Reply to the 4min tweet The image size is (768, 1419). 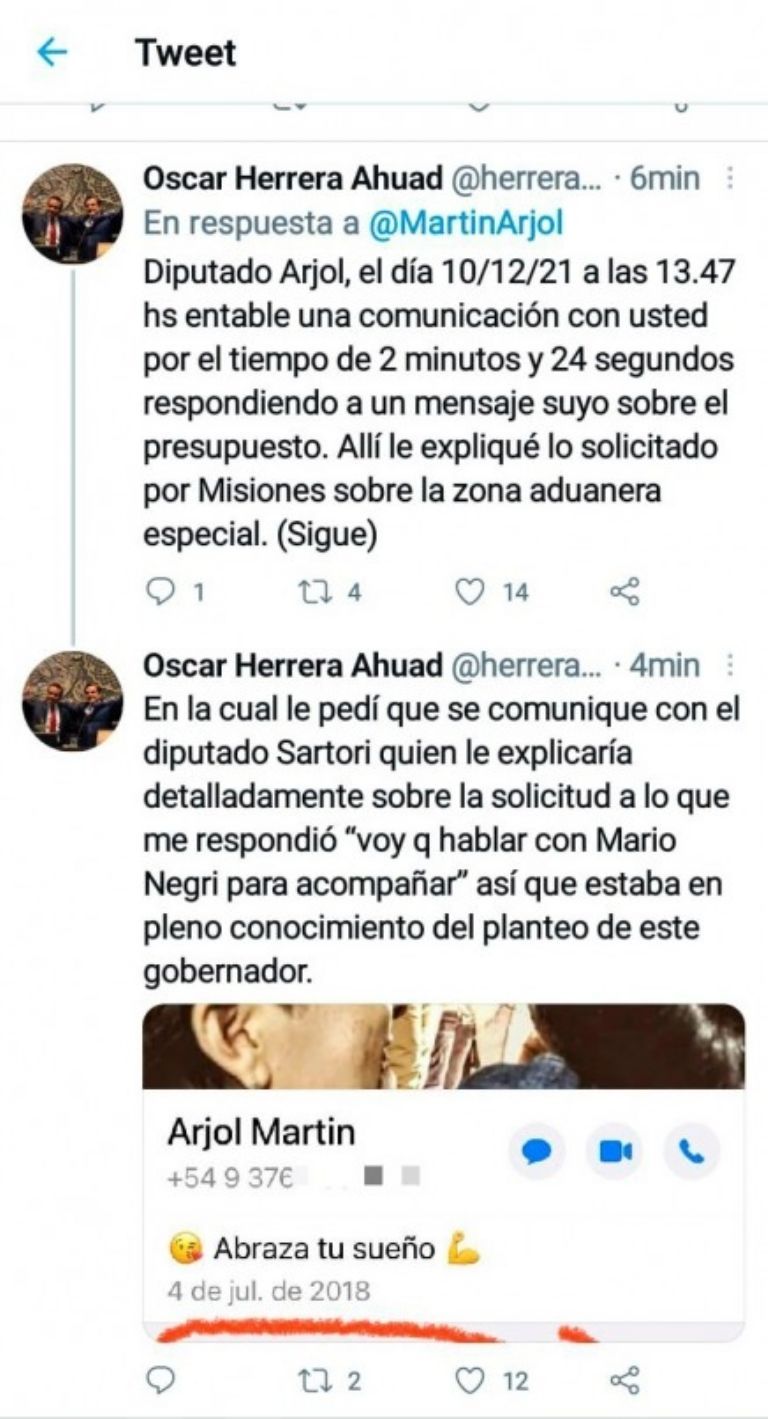click(x=160, y=1381)
